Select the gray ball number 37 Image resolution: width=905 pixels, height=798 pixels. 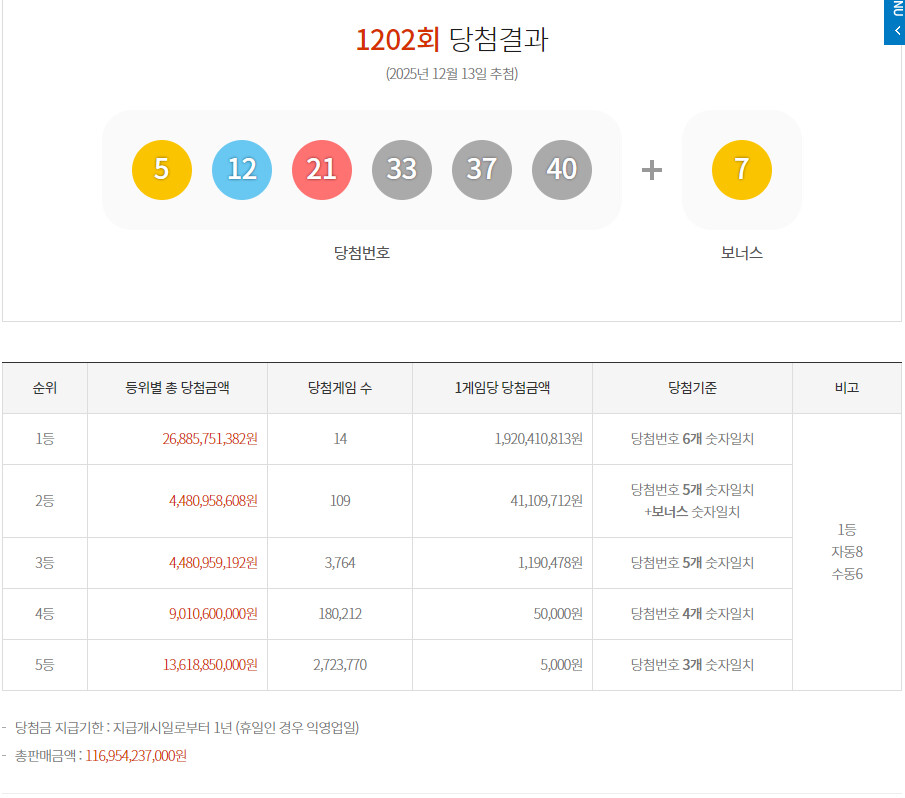point(481,170)
